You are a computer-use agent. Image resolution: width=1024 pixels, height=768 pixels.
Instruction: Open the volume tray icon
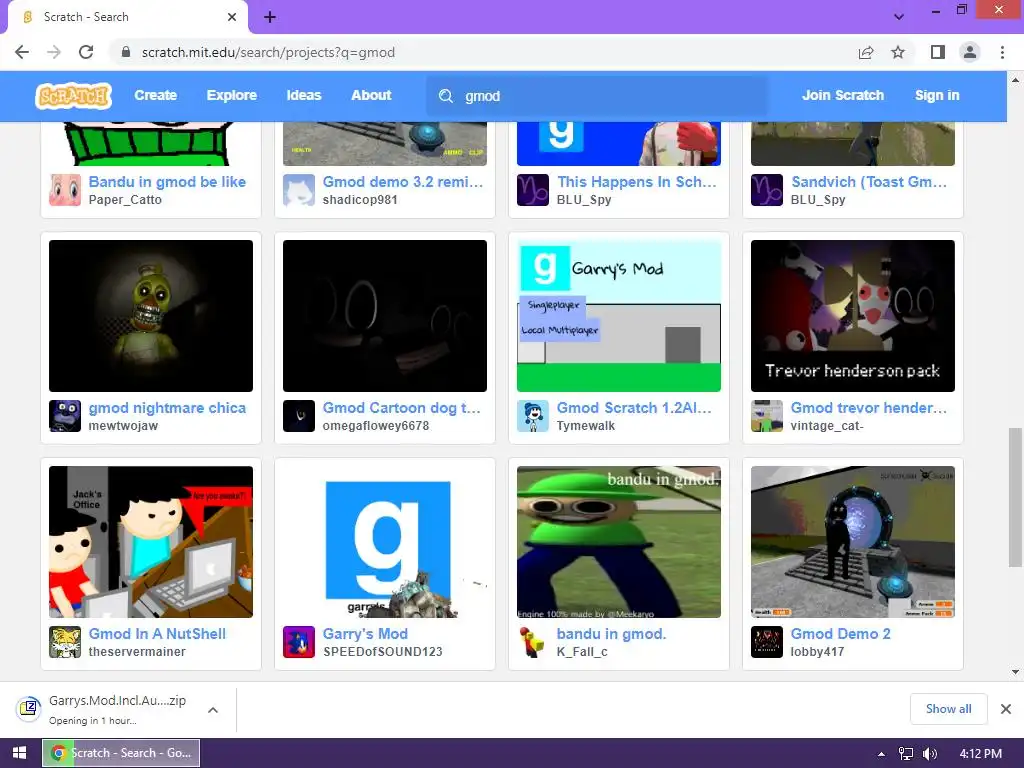(x=929, y=754)
